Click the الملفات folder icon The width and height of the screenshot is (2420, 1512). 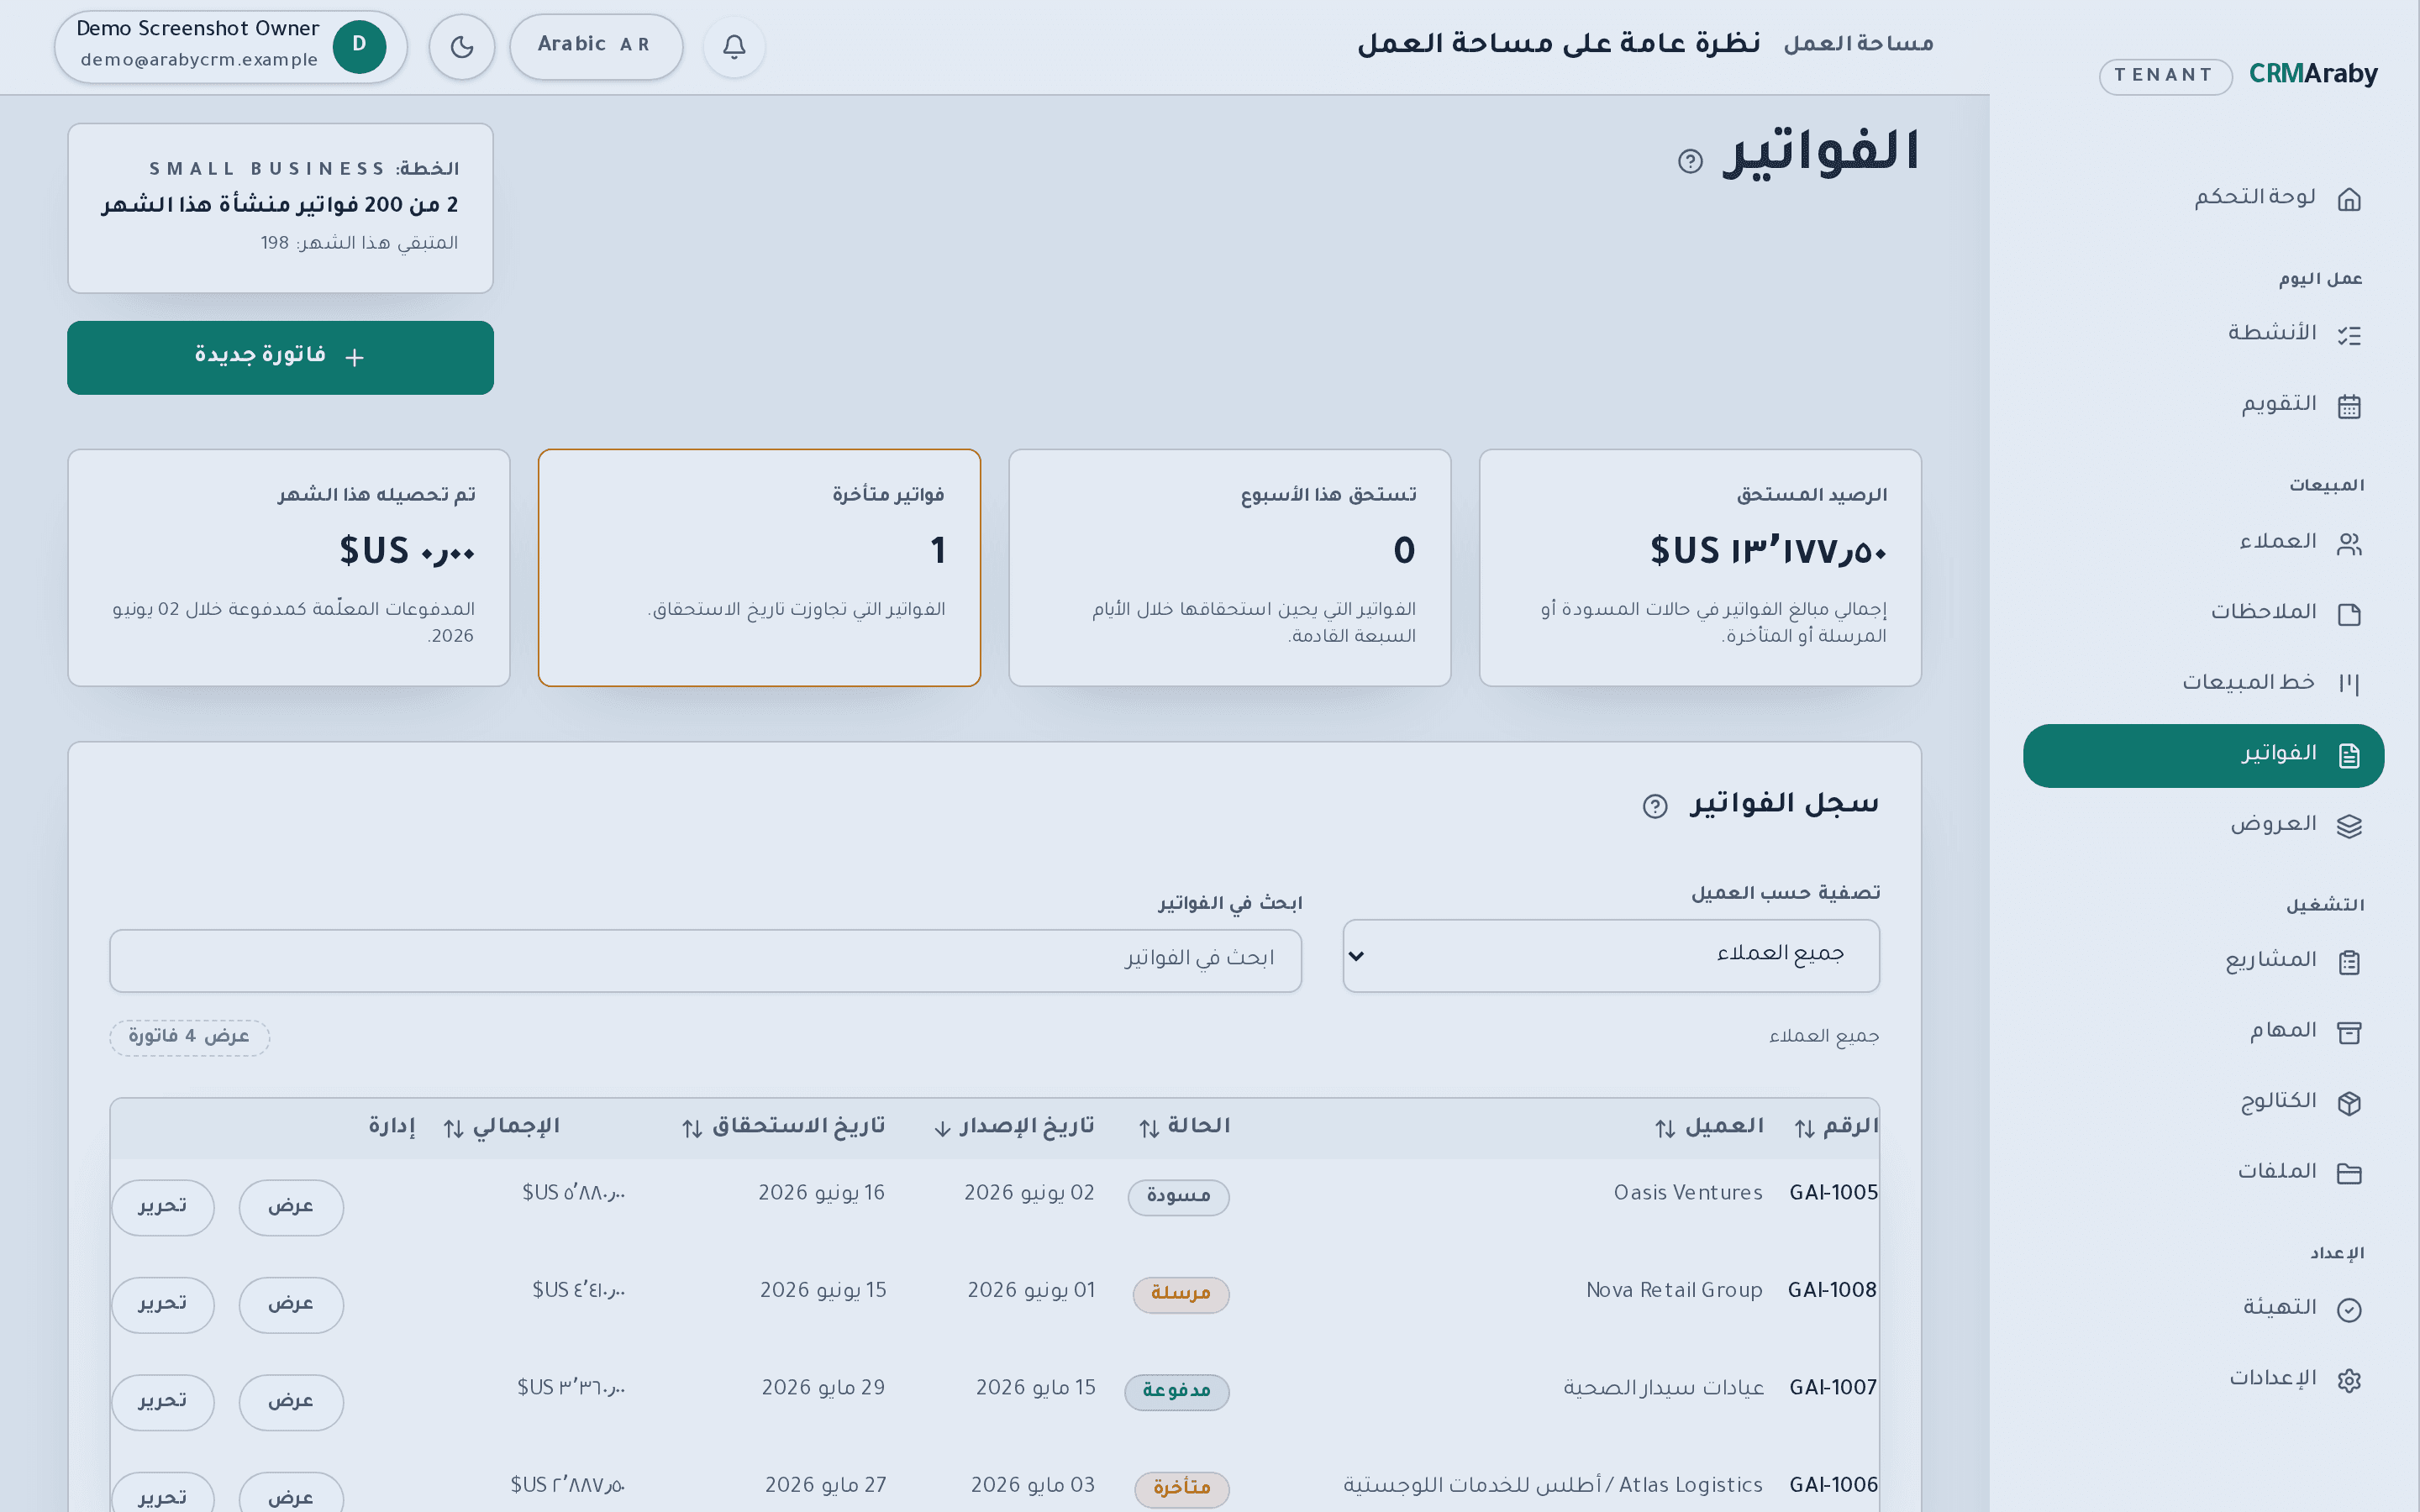[x=2349, y=1173]
